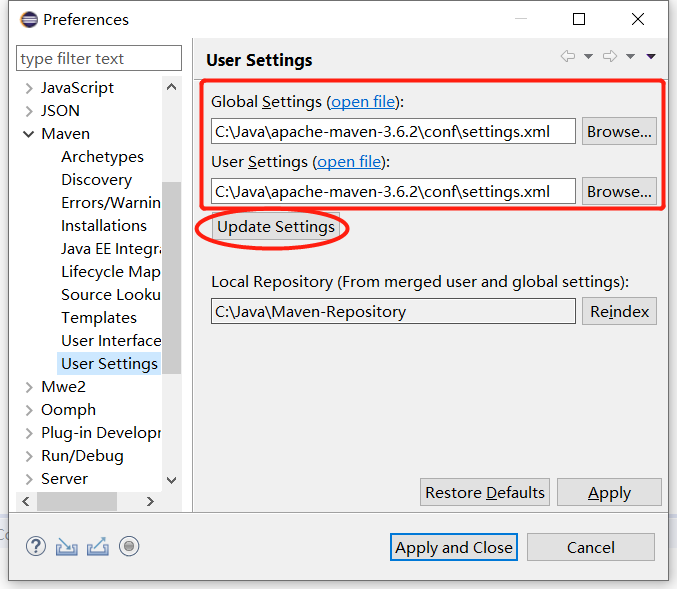Viewport: 677px width, 589px height.
Task: Click the Update Settings button
Action: tap(276, 227)
